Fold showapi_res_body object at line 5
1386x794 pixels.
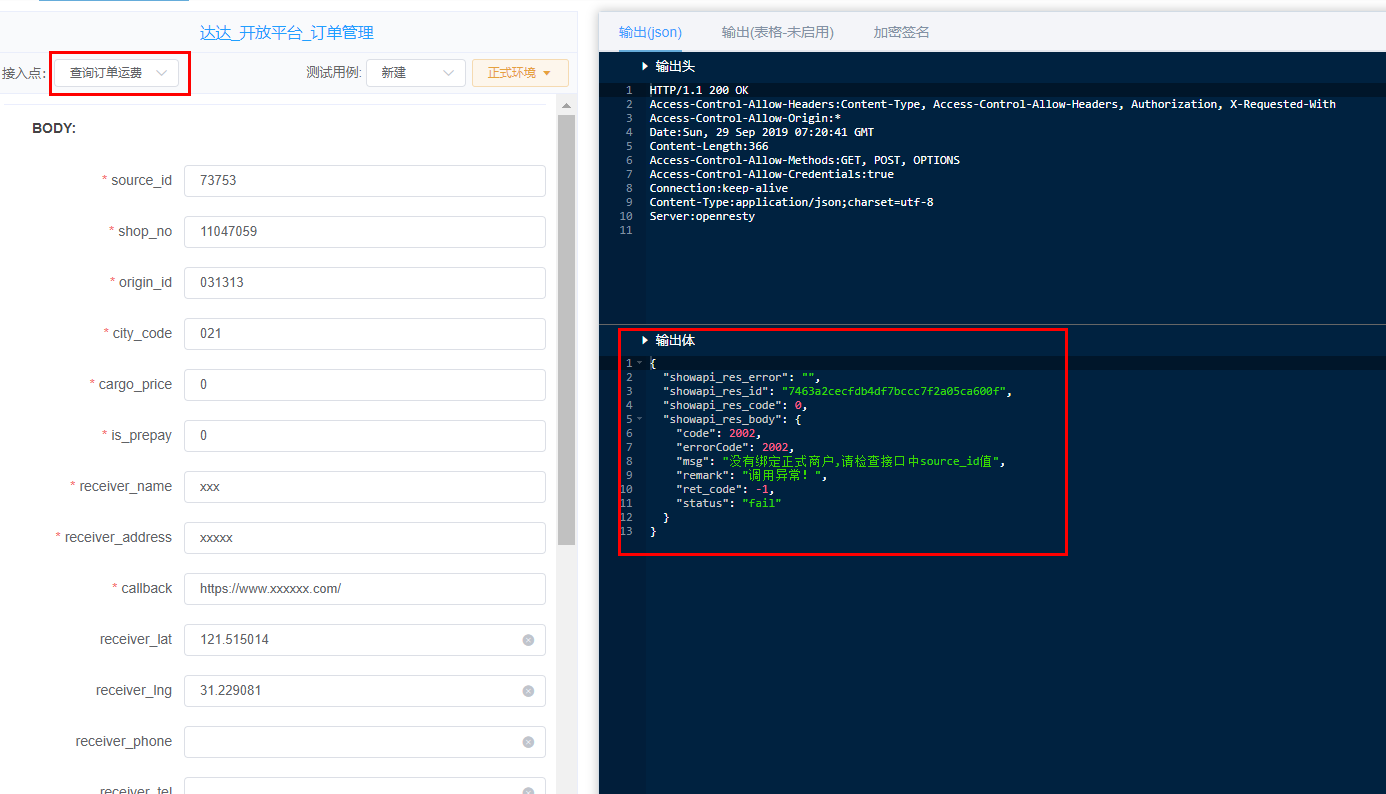click(639, 419)
